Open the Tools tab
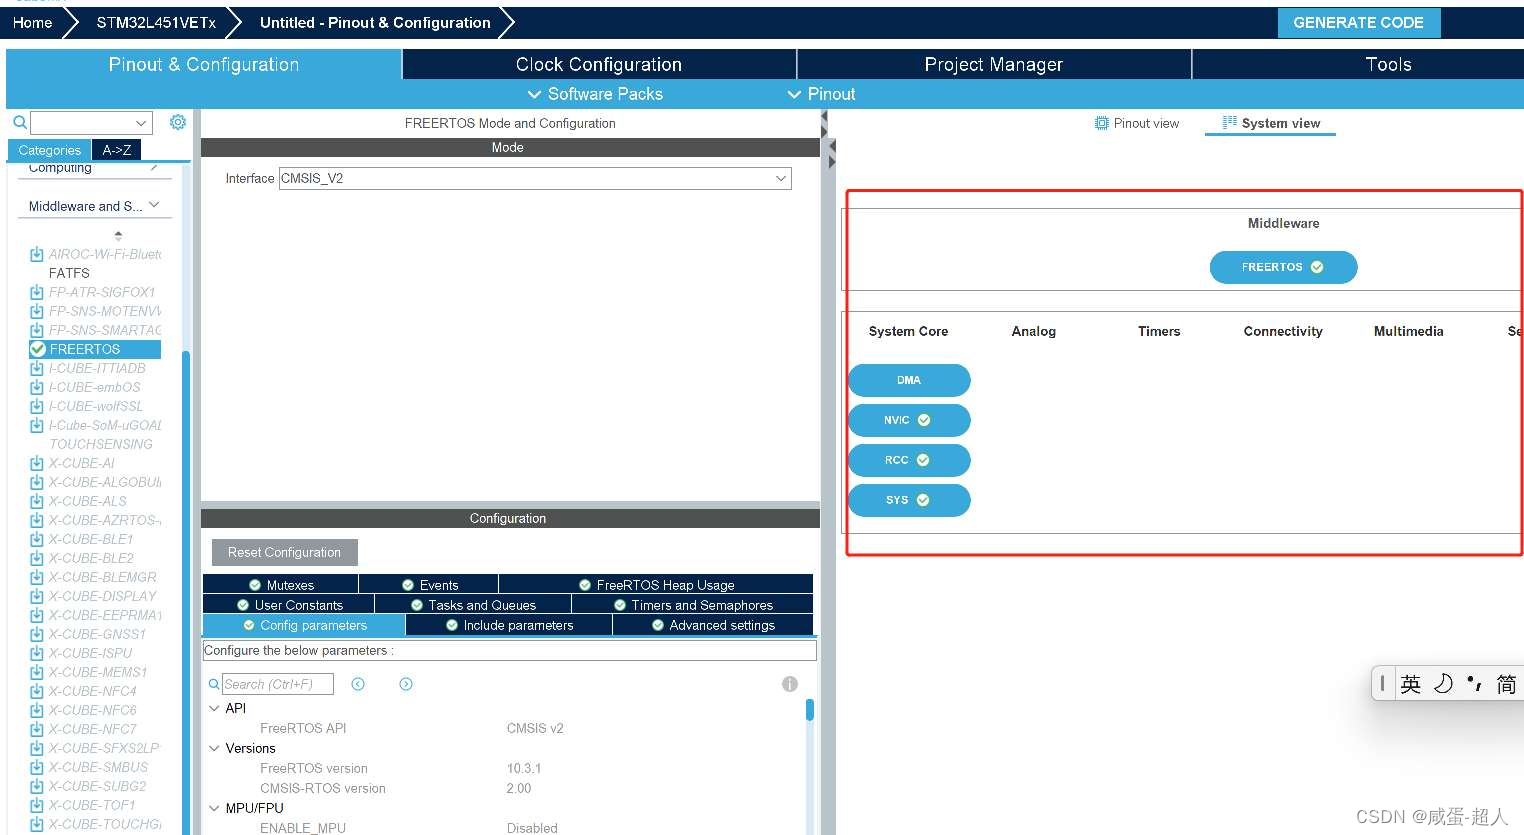This screenshot has width=1524, height=835. pos(1388,64)
